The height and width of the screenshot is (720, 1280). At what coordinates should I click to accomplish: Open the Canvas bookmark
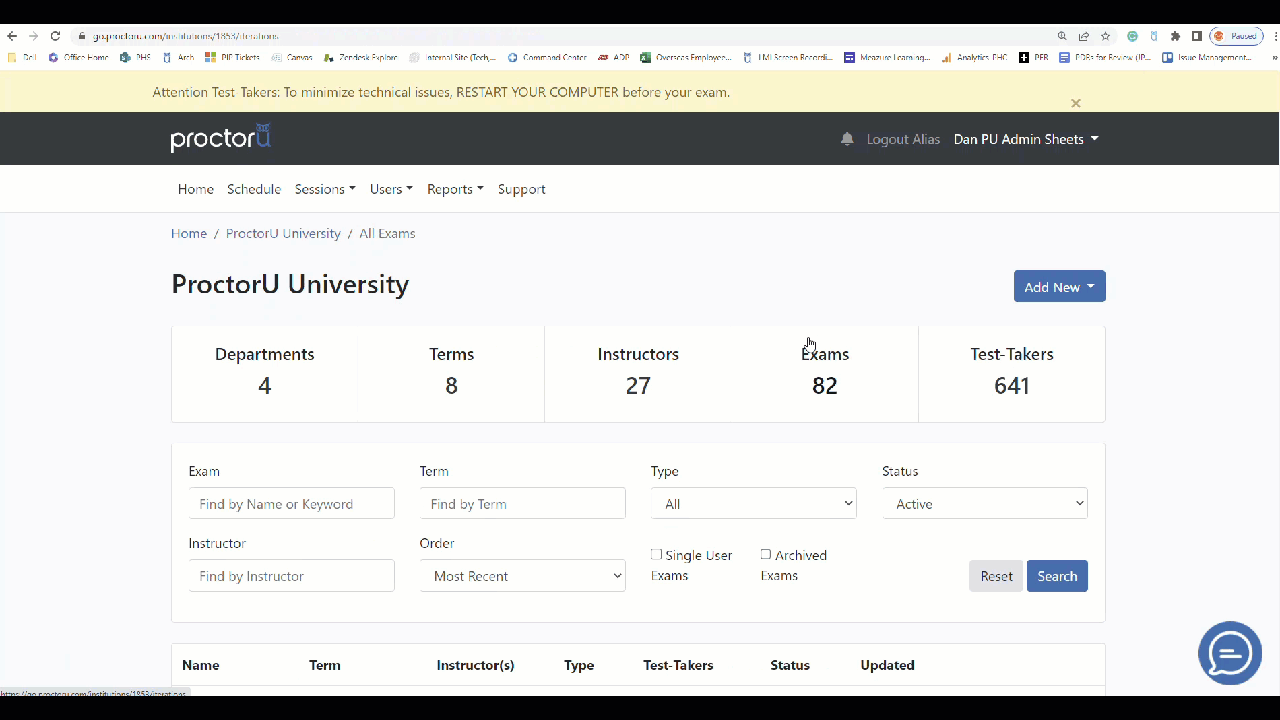pyautogui.click(x=292, y=58)
